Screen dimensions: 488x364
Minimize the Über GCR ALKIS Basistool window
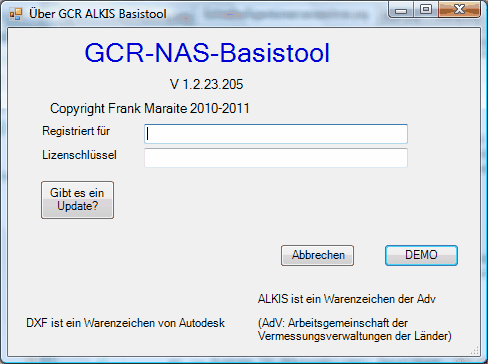point(401,10)
